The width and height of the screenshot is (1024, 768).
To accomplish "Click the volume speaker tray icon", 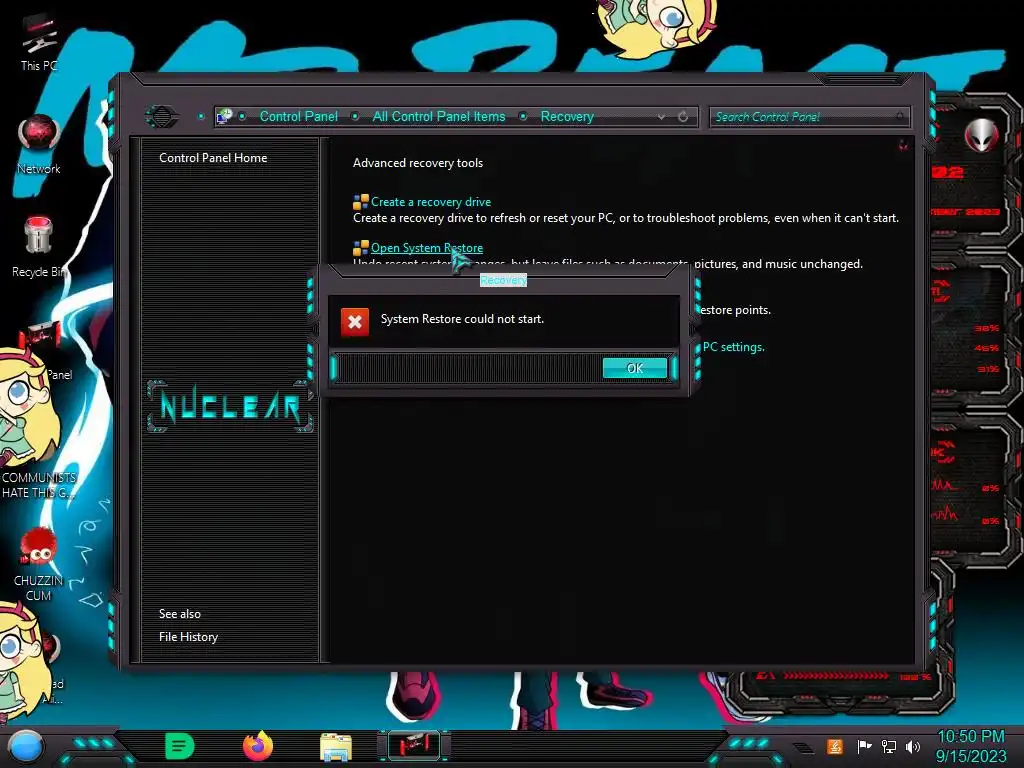I will point(913,746).
